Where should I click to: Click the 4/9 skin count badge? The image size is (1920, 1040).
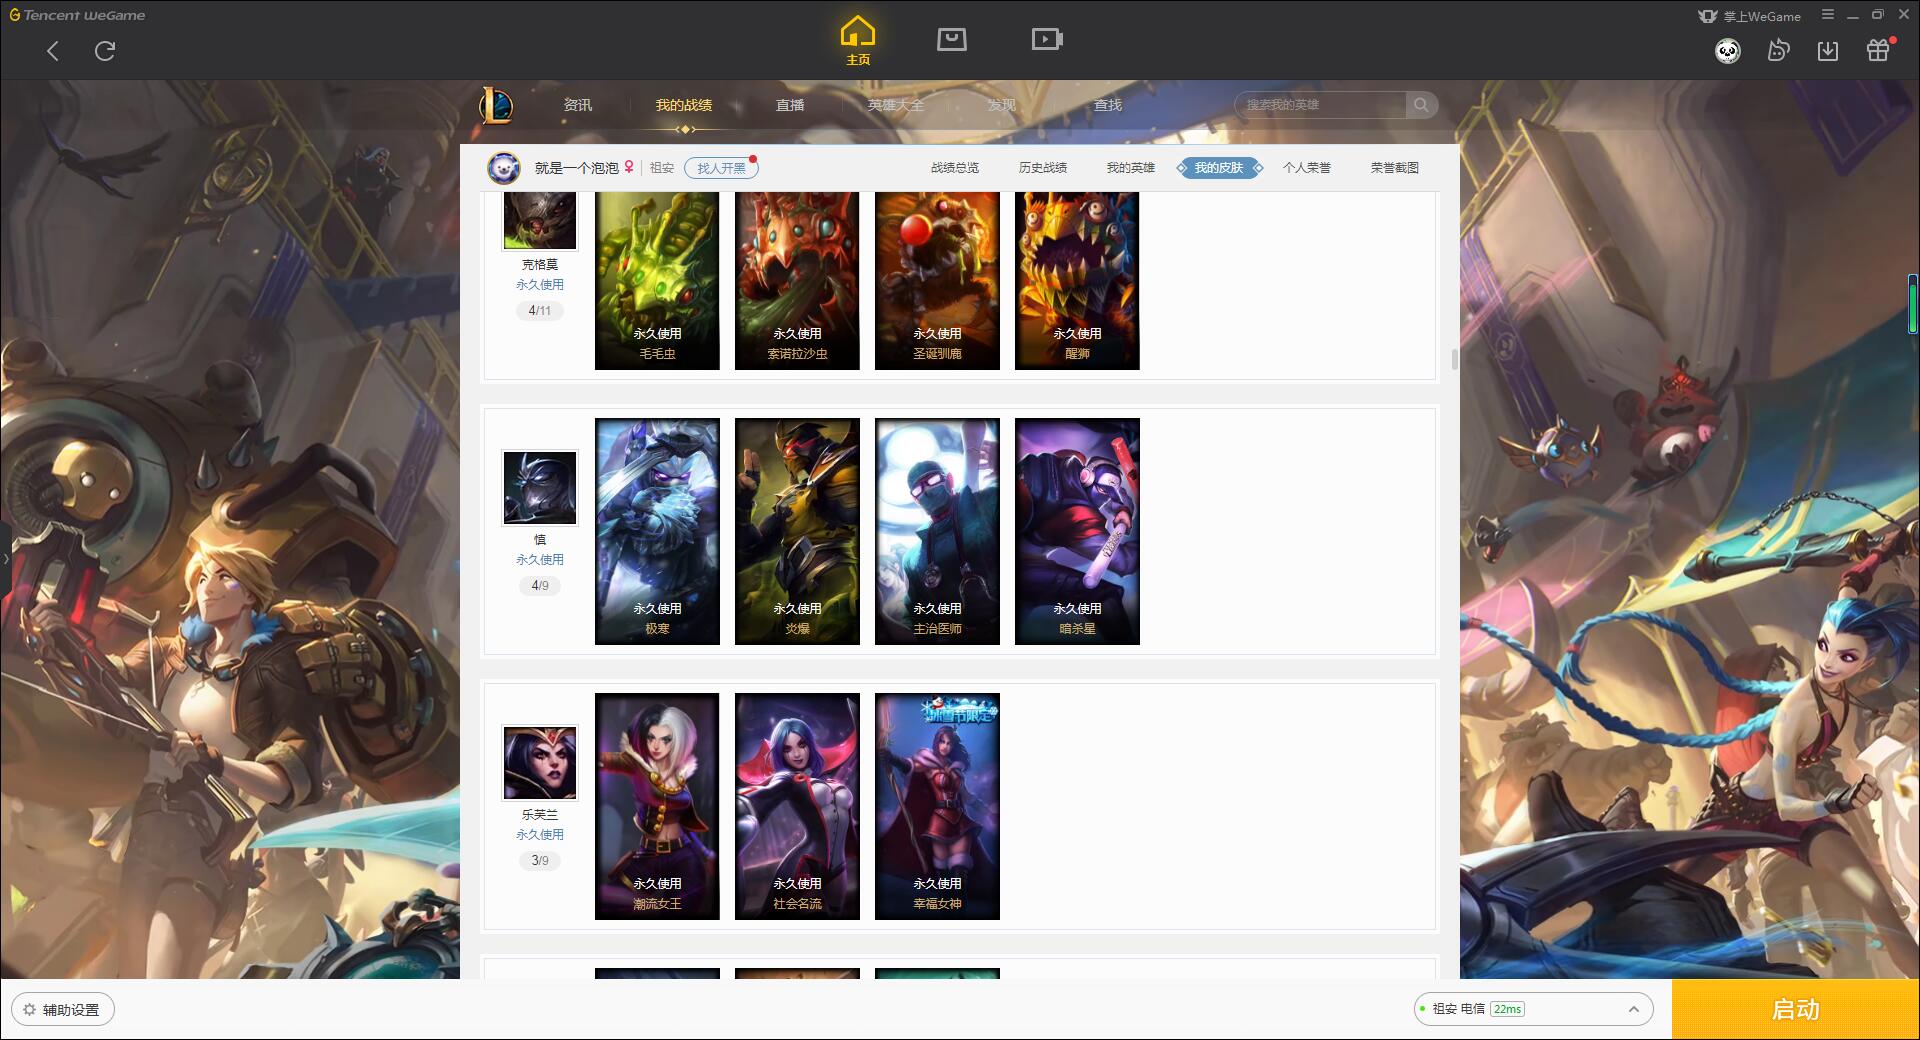540,586
